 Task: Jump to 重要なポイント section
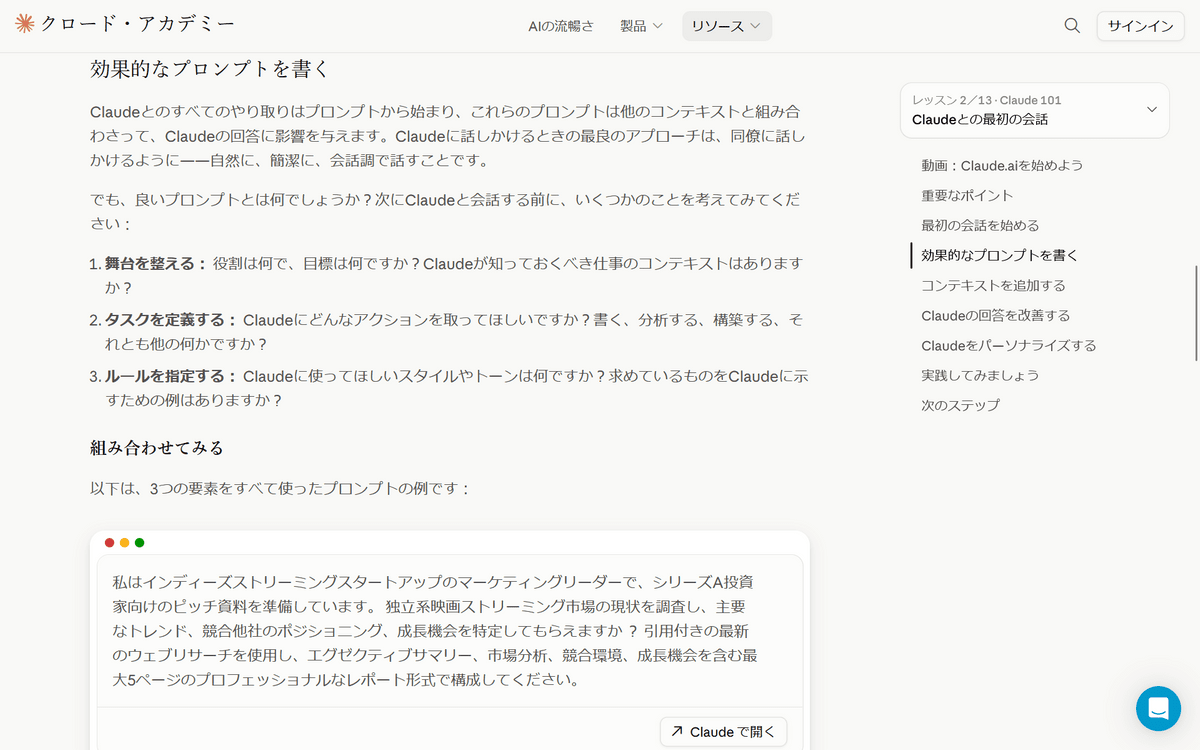(967, 195)
